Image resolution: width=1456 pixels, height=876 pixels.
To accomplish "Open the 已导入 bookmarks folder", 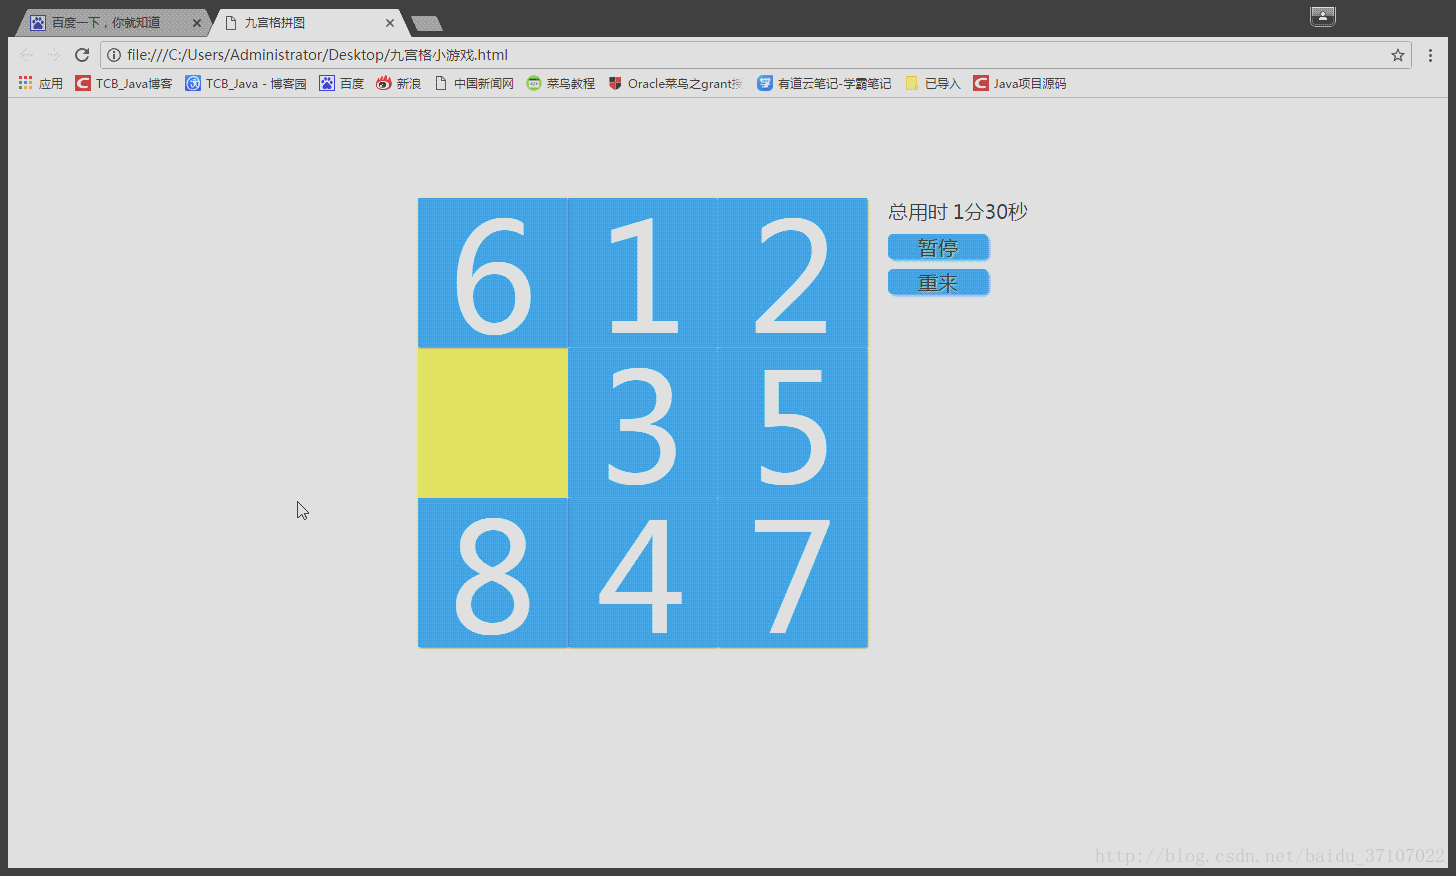I will (x=933, y=83).
